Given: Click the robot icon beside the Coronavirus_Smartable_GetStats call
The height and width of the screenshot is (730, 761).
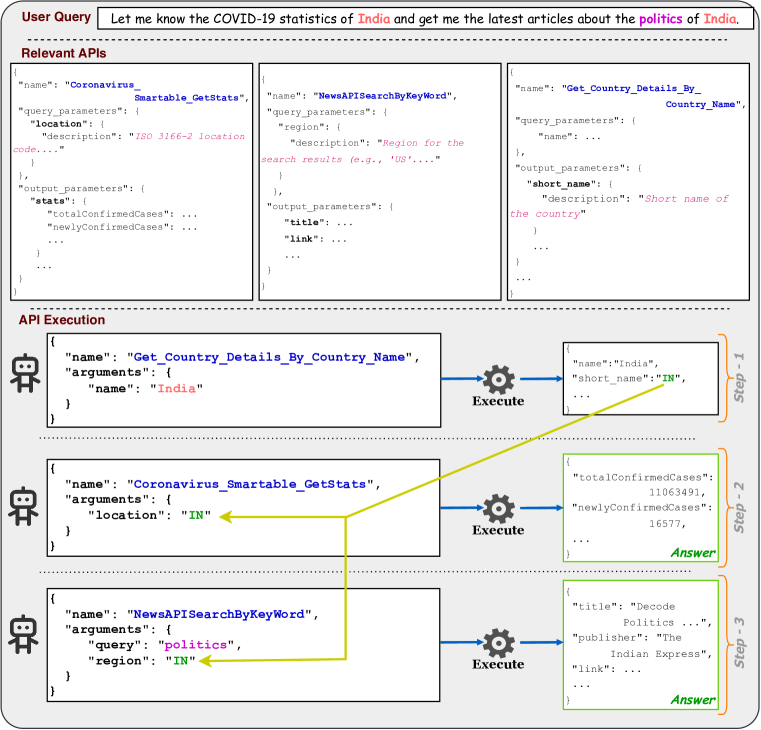Looking at the screenshot, I should [x=21, y=507].
